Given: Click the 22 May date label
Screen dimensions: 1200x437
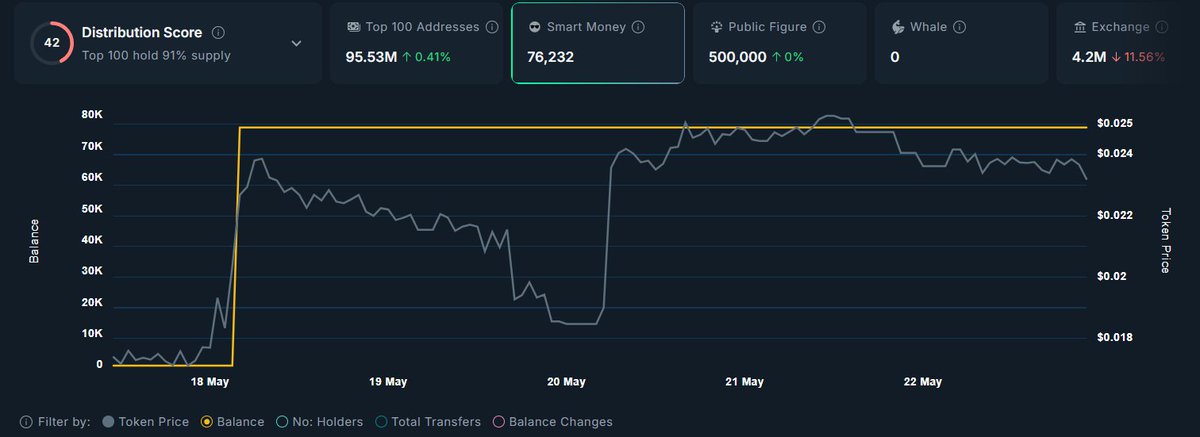Looking at the screenshot, I should click(x=923, y=382).
